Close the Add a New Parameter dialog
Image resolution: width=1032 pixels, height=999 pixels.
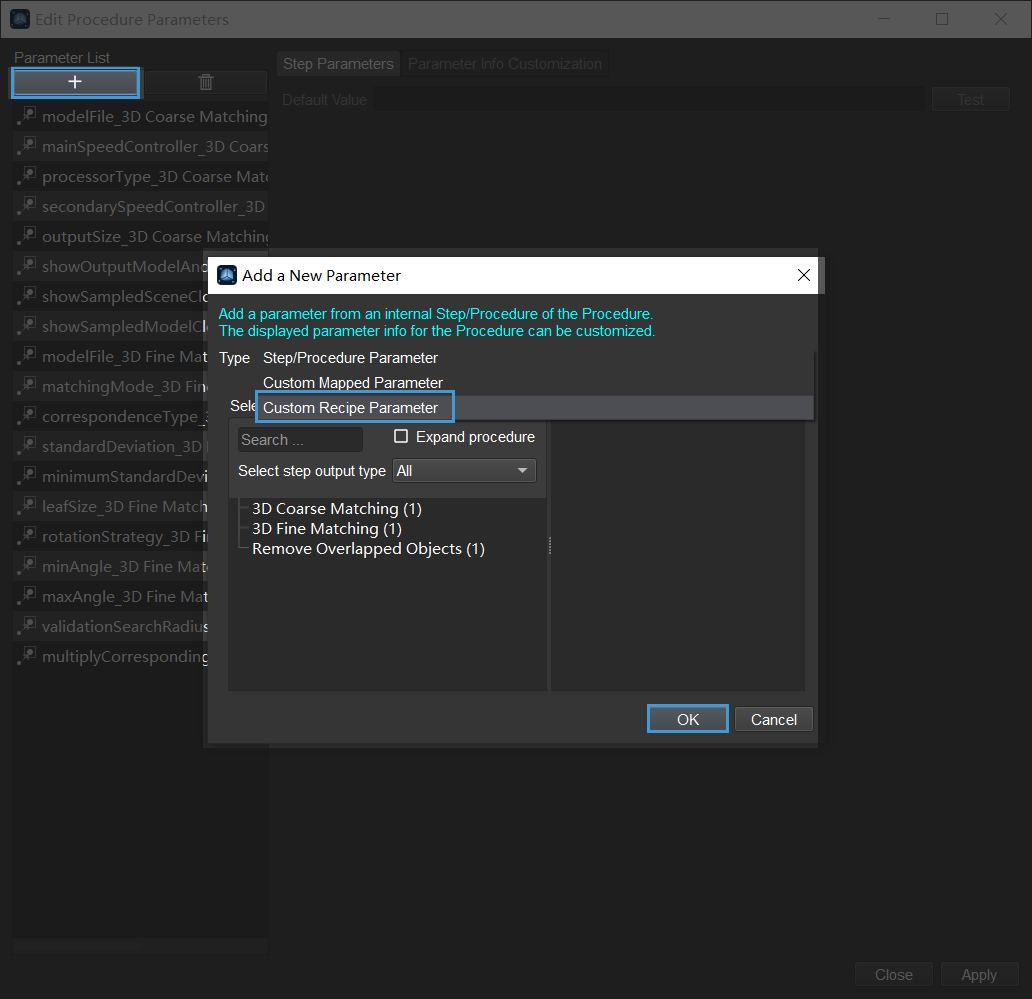803,275
